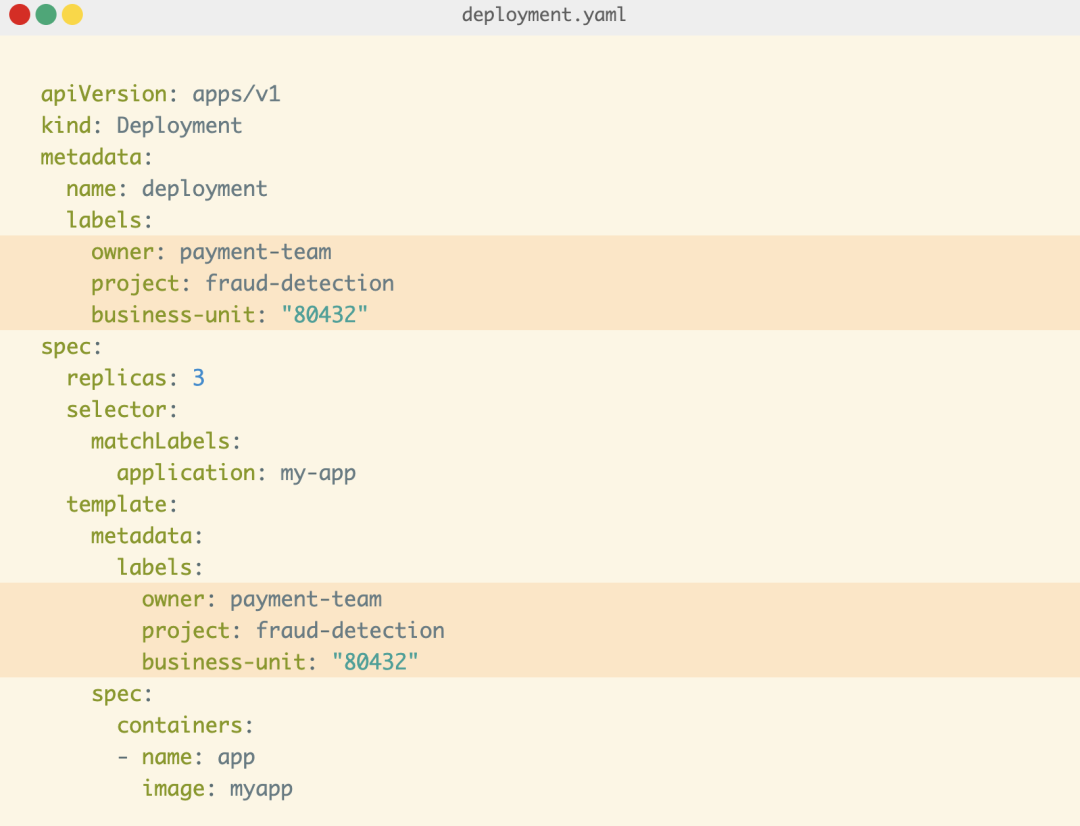Select the container name value app
The height and width of the screenshot is (826, 1080).
tap(236, 757)
